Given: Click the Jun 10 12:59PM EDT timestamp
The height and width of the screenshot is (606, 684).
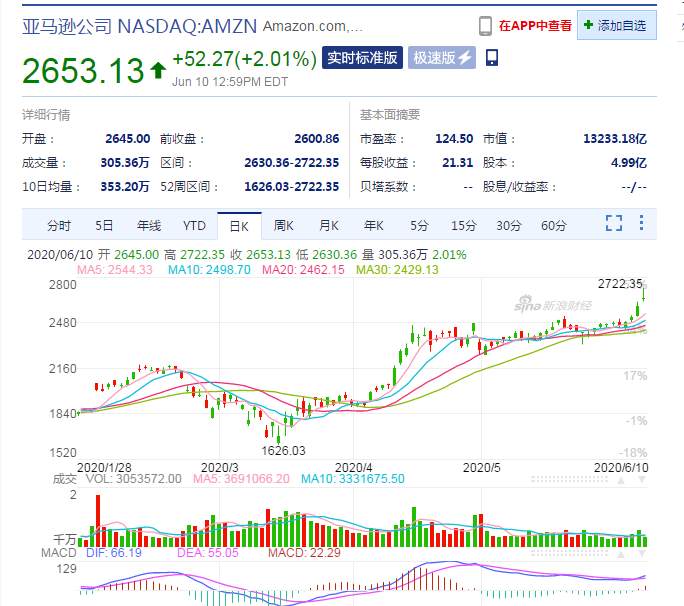Looking at the screenshot, I should point(230,82).
